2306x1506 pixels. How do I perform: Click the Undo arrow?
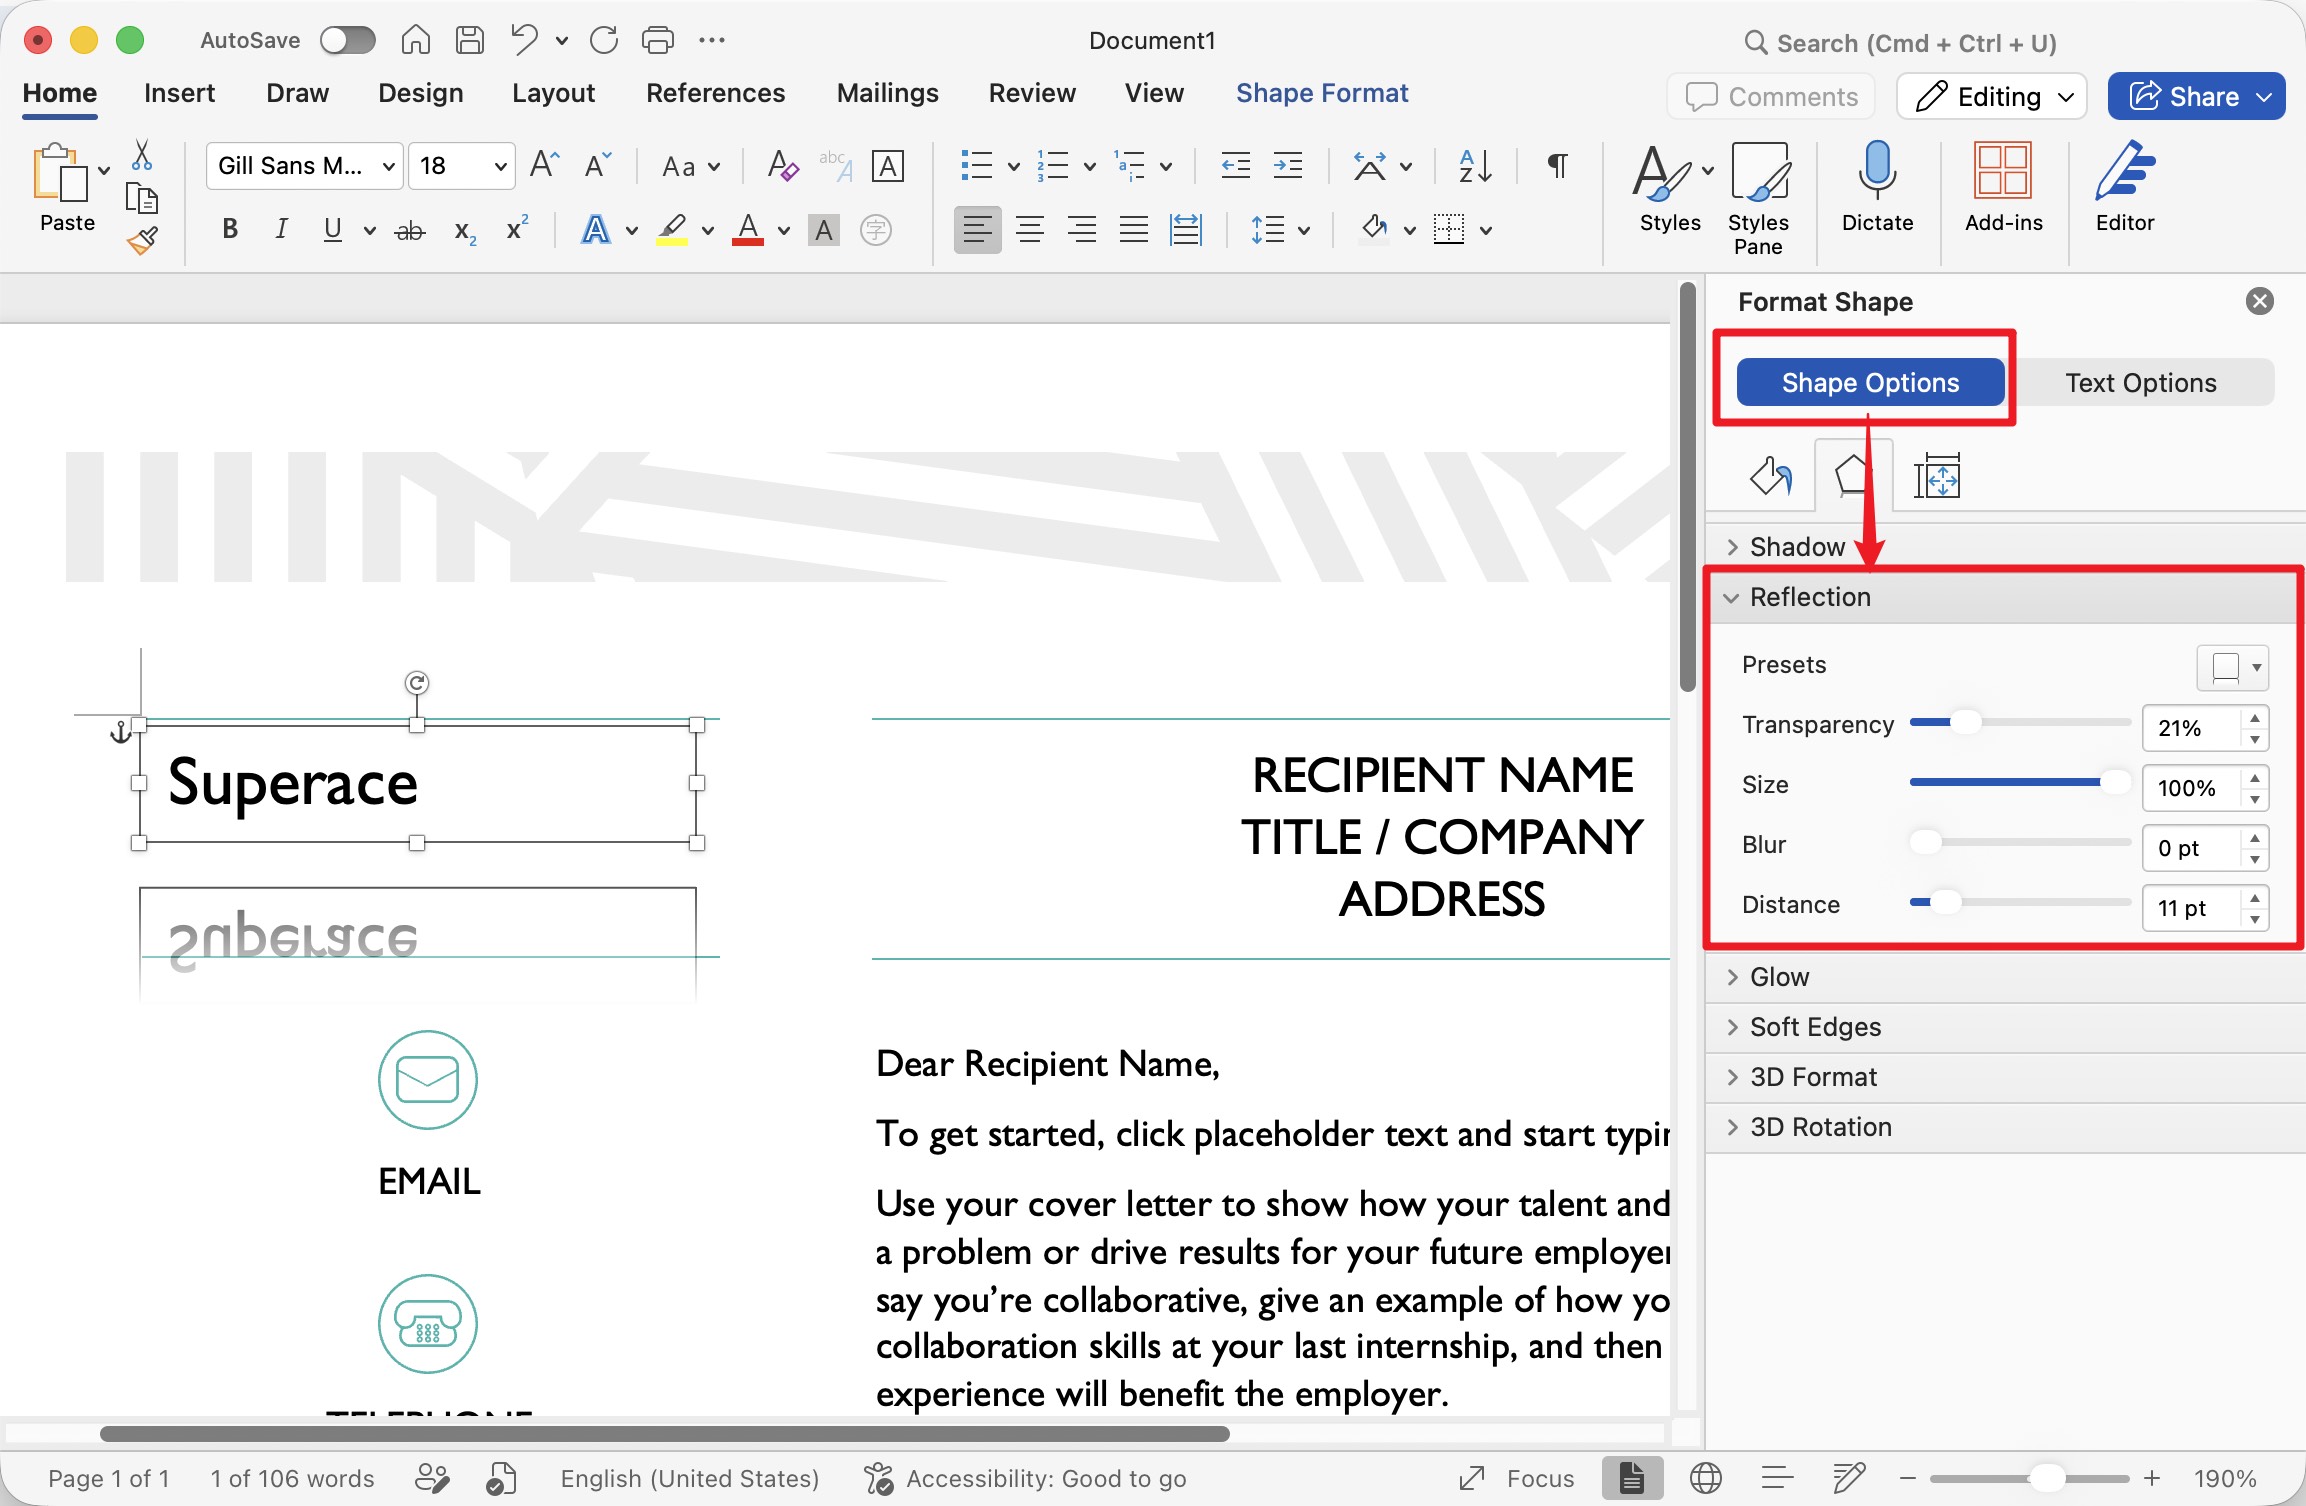524,40
